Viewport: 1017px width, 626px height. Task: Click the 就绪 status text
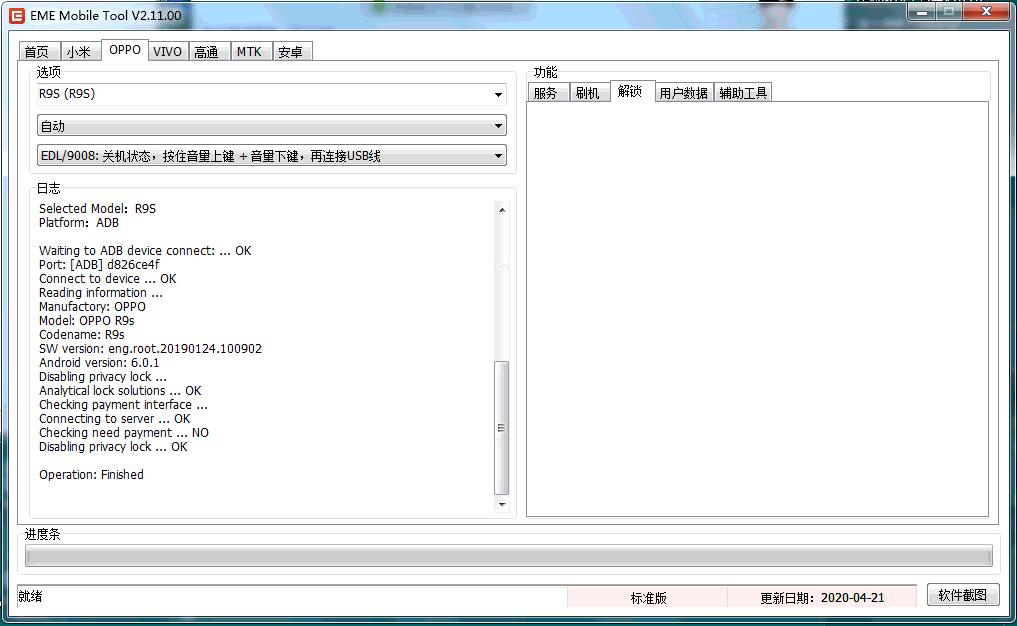point(30,596)
